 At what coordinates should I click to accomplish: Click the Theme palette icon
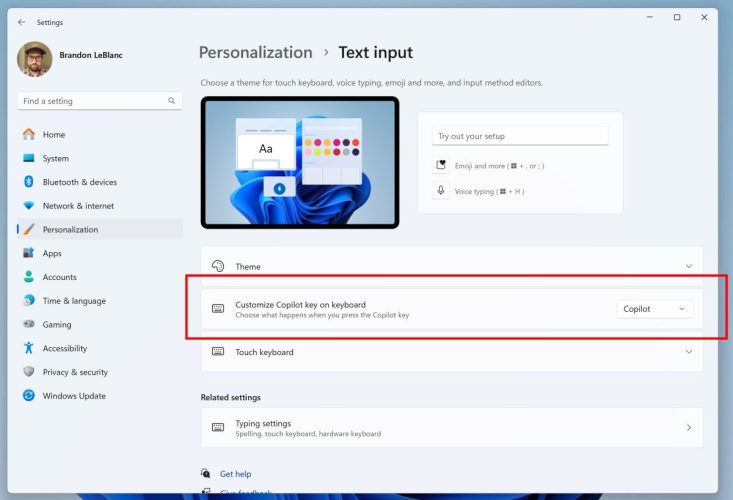tap(218, 266)
